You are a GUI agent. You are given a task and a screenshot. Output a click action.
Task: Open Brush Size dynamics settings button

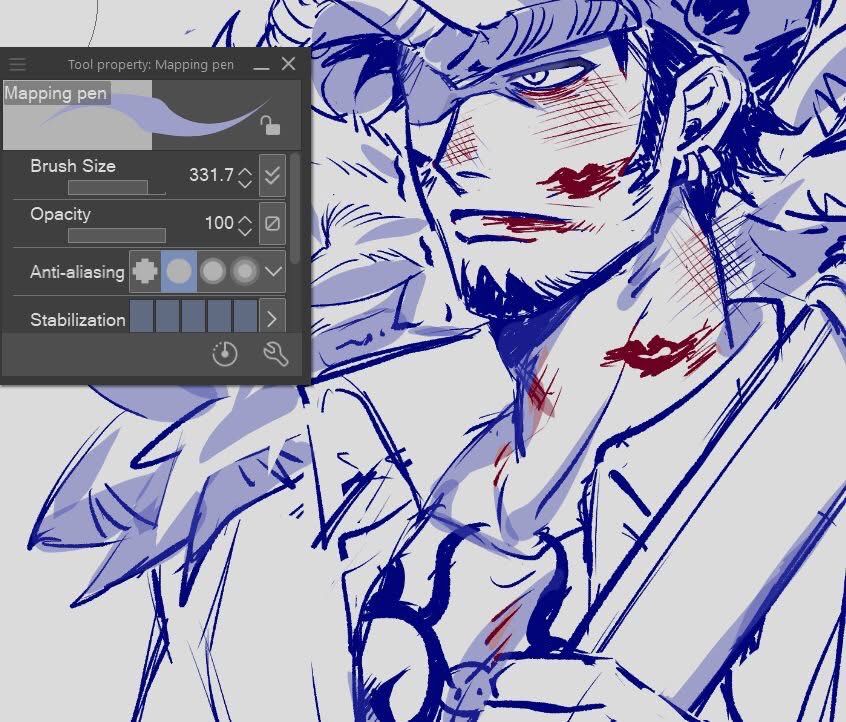point(272,175)
